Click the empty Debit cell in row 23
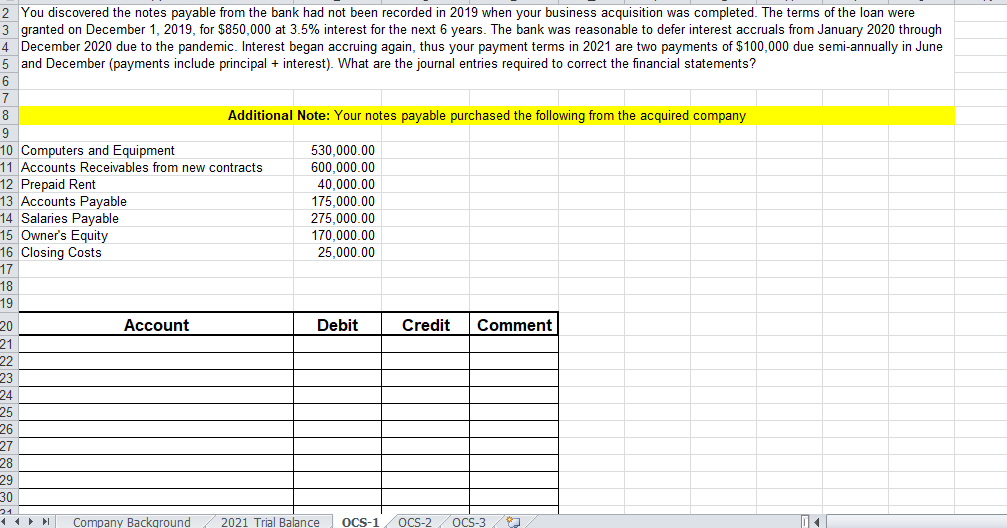The image size is (1007, 528). (x=337, y=378)
